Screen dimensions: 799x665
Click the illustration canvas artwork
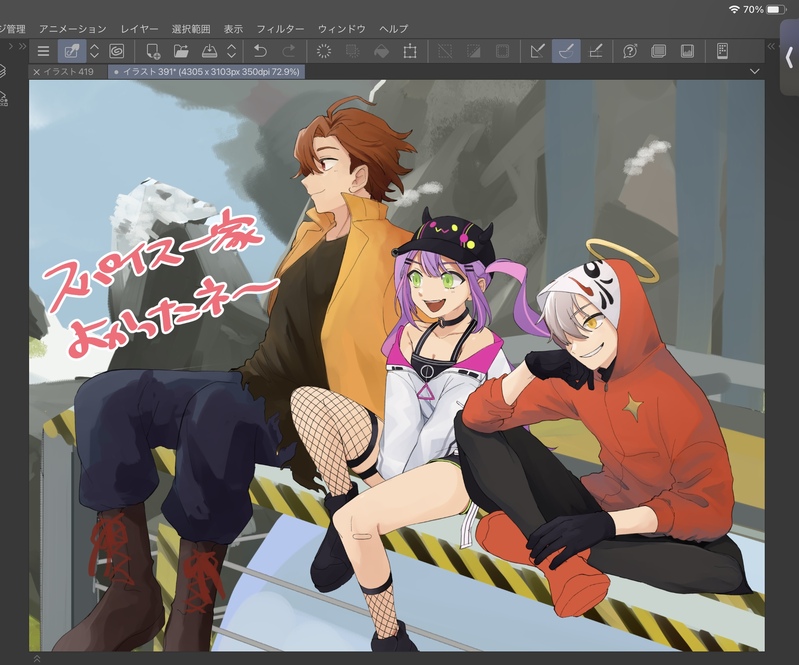tap(396, 365)
